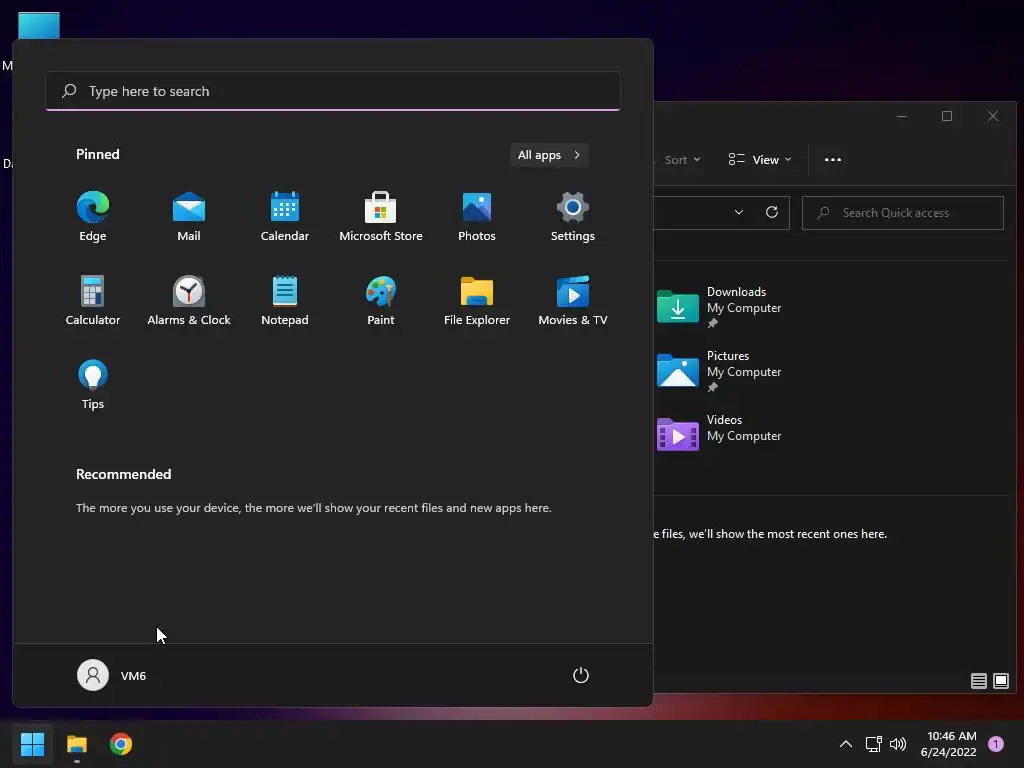1024x768 pixels.
Task: Switch File Explorer to details view
Action: [978, 681]
